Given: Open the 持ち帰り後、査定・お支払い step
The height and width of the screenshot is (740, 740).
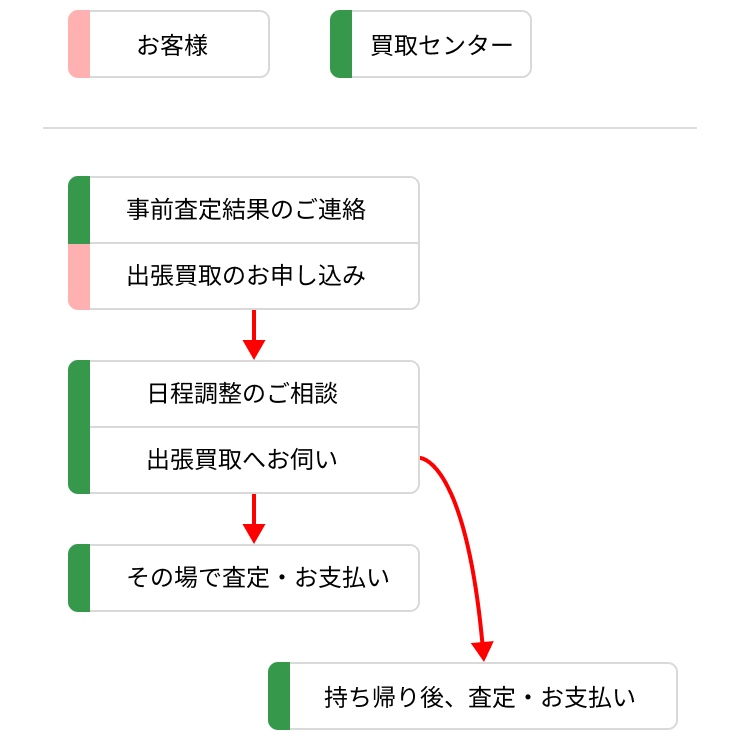Looking at the screenshot, I should click(x=480, y=696).
